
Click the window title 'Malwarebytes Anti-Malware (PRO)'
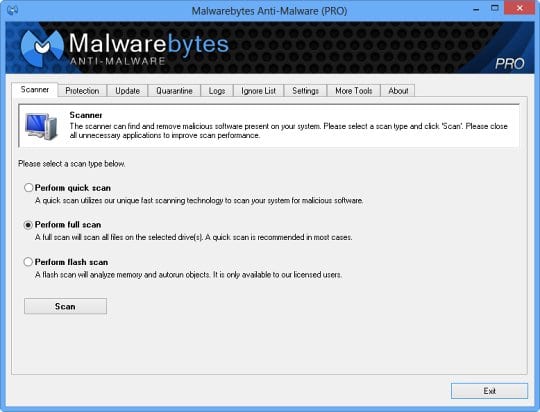(269, 11)
